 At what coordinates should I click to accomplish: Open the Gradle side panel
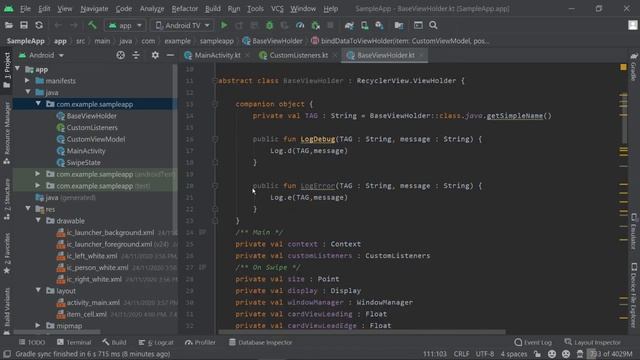pyautogui.click(x=633, y=67)
